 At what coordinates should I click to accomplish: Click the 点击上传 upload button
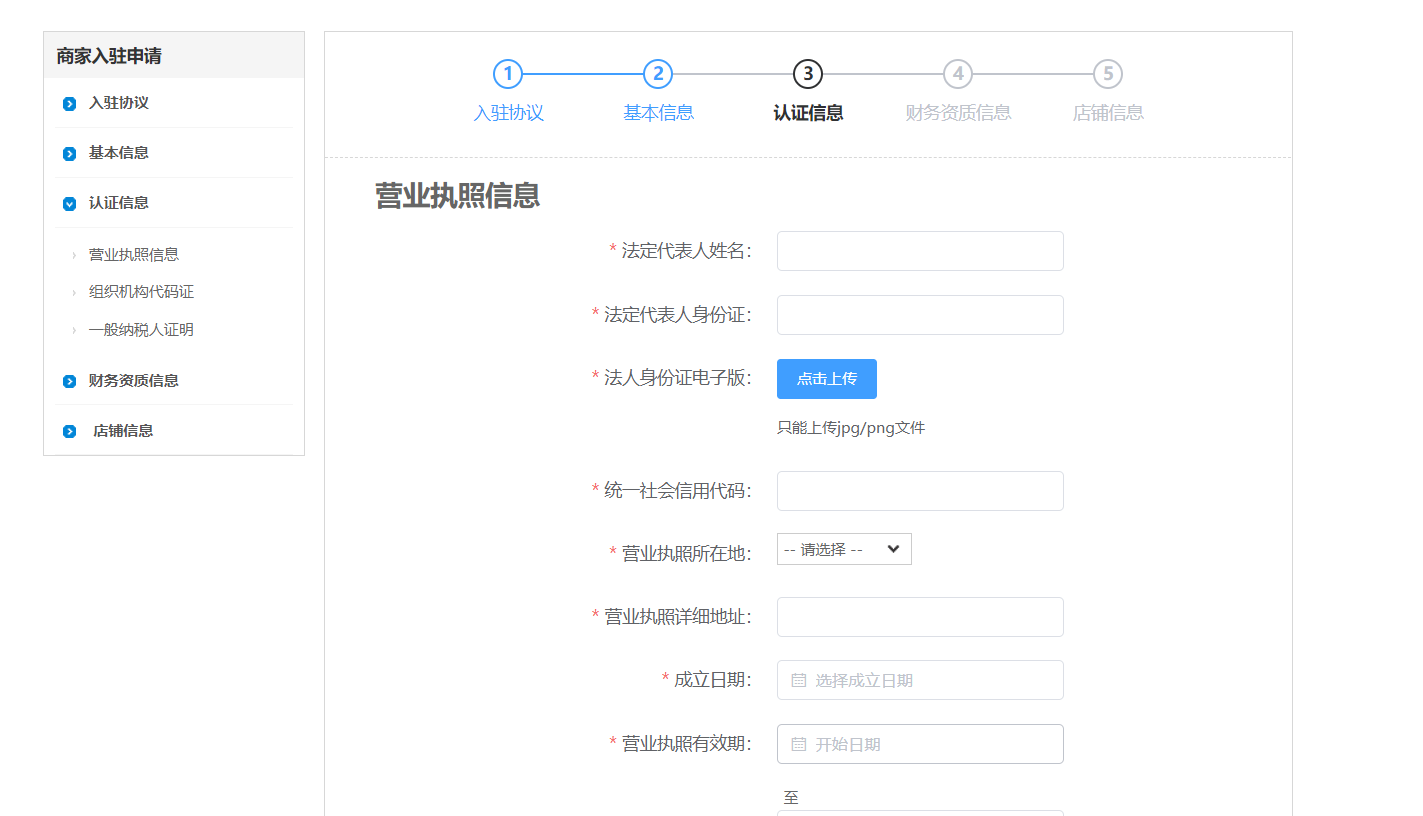click(827, 379)
